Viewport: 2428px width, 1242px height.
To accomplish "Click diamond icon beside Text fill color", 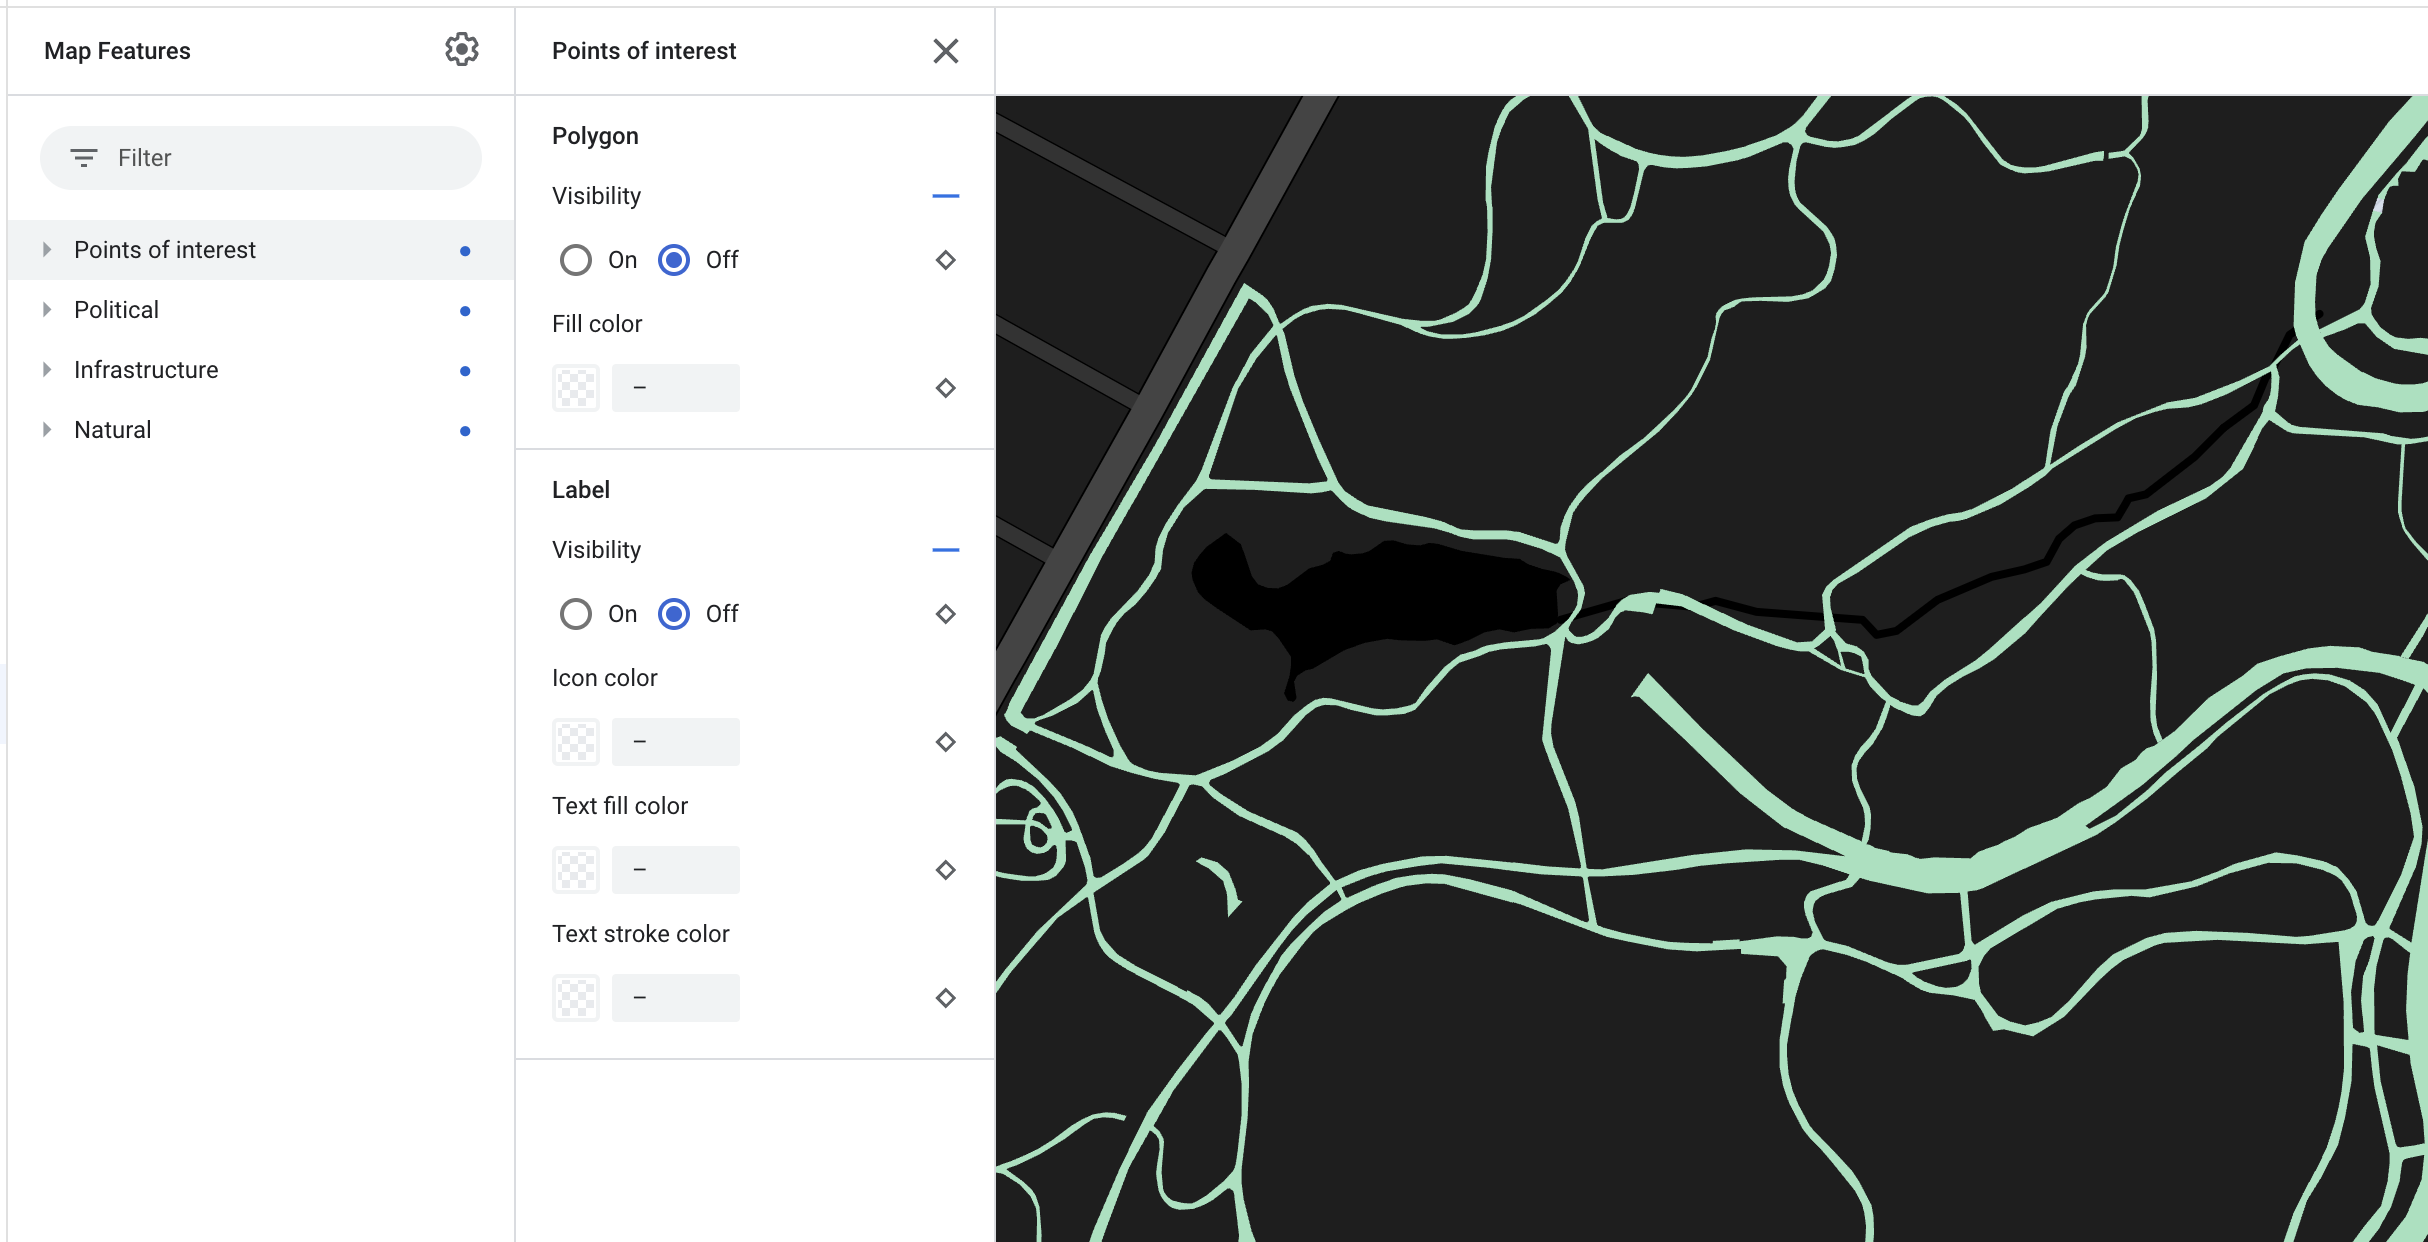I will coord(945,870).
